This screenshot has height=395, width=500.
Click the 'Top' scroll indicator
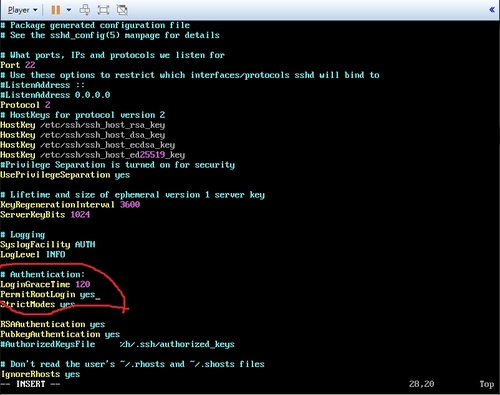487,384
